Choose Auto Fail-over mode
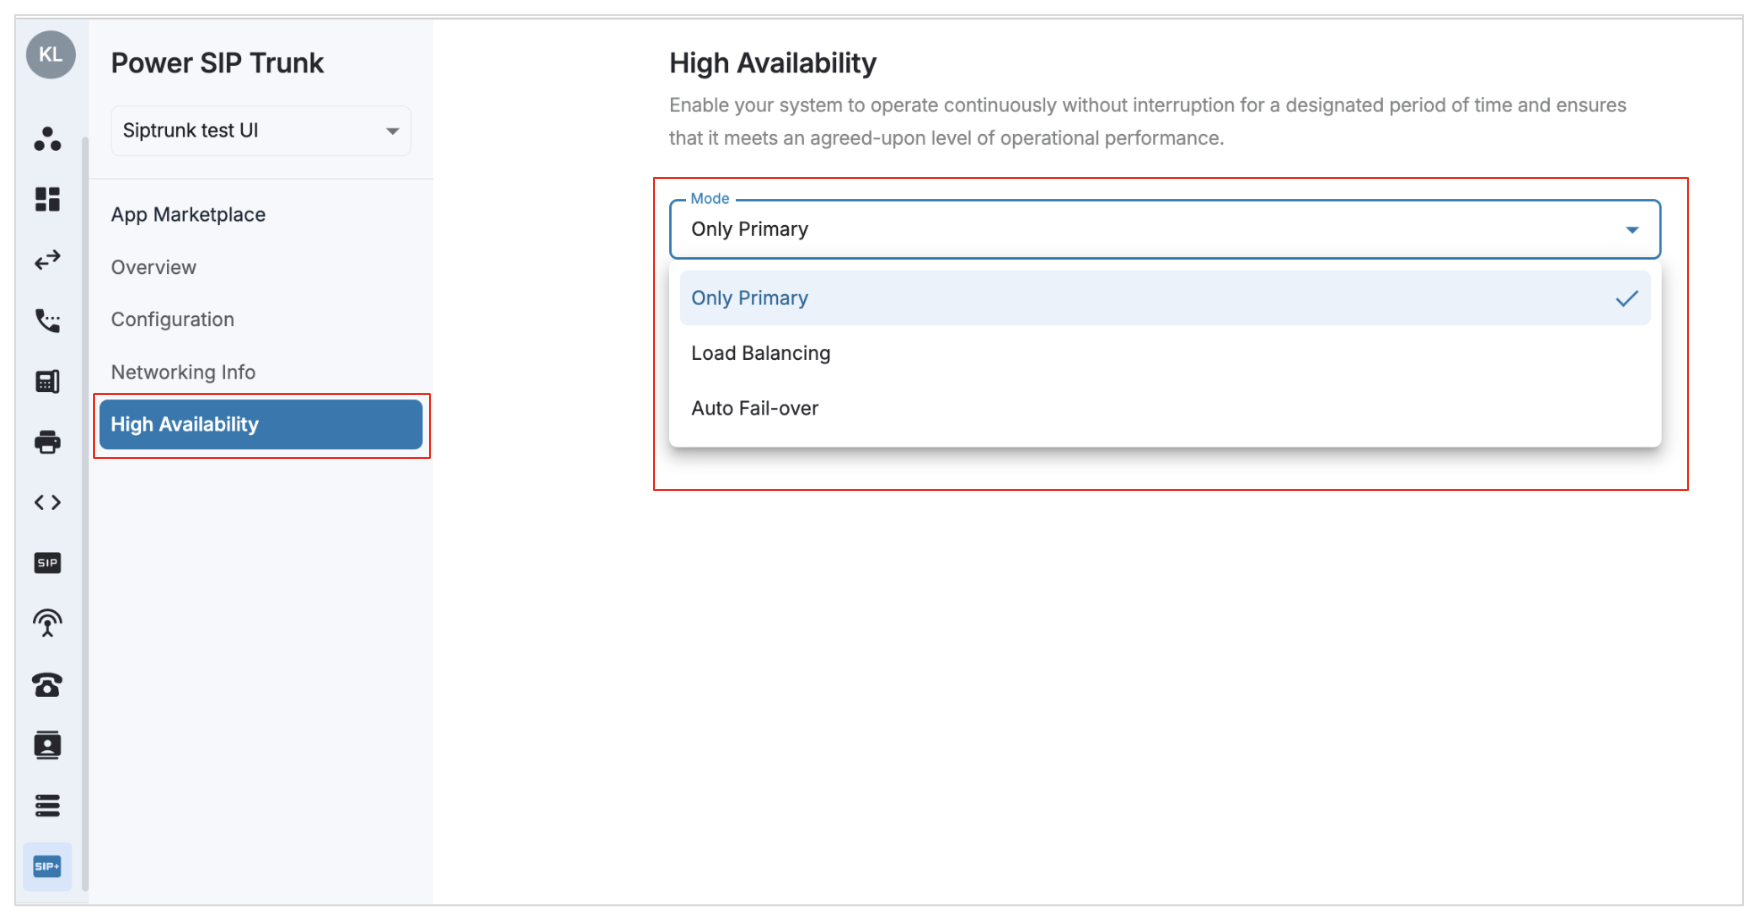The image size is (1754, 918). (1165, 408)
